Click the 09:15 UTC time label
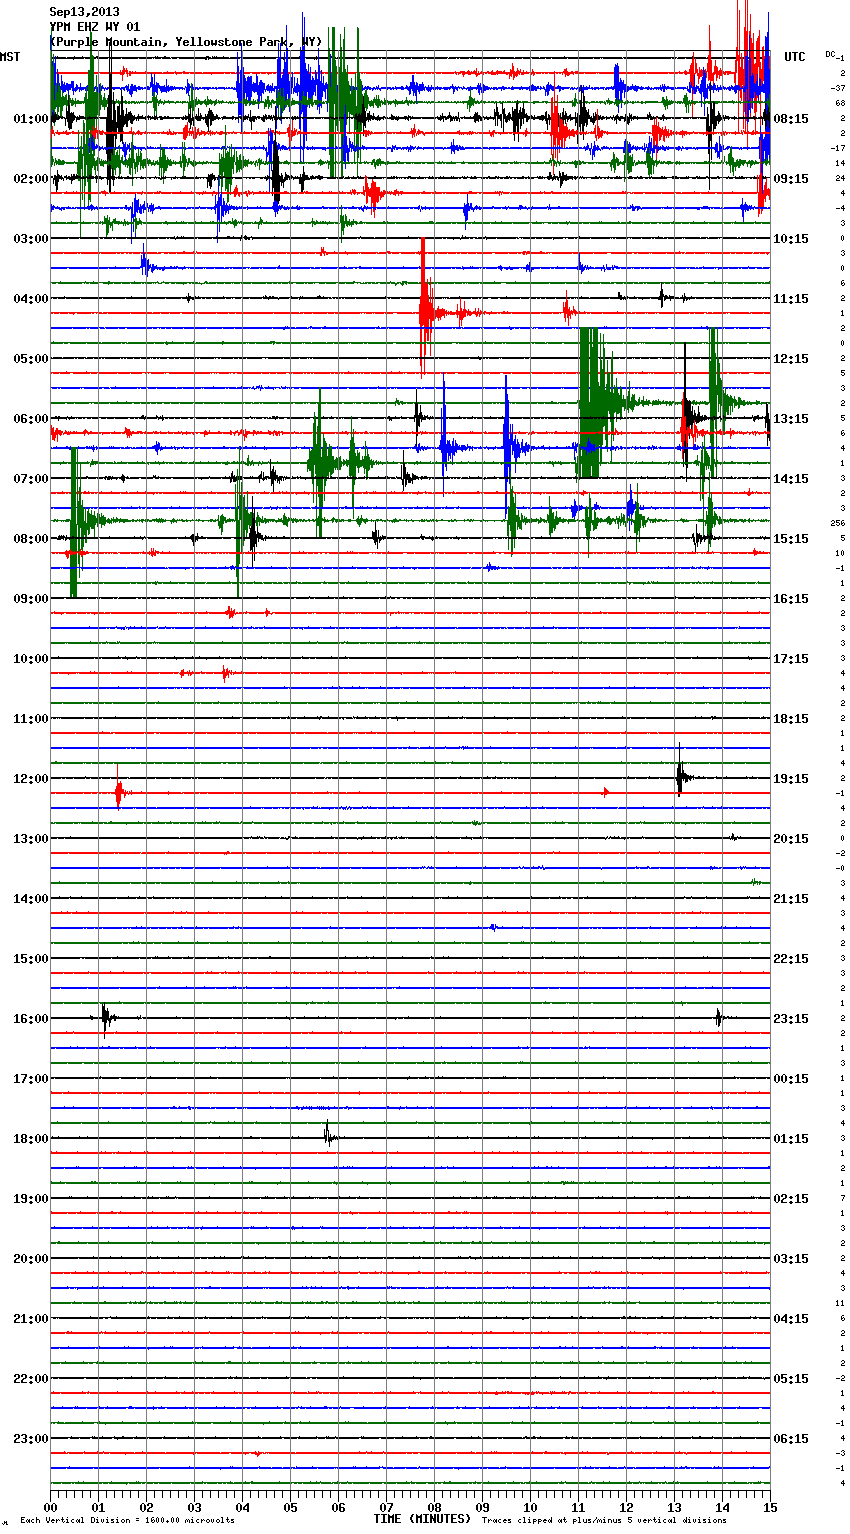 pyautogui.click(x=791, y=179)
